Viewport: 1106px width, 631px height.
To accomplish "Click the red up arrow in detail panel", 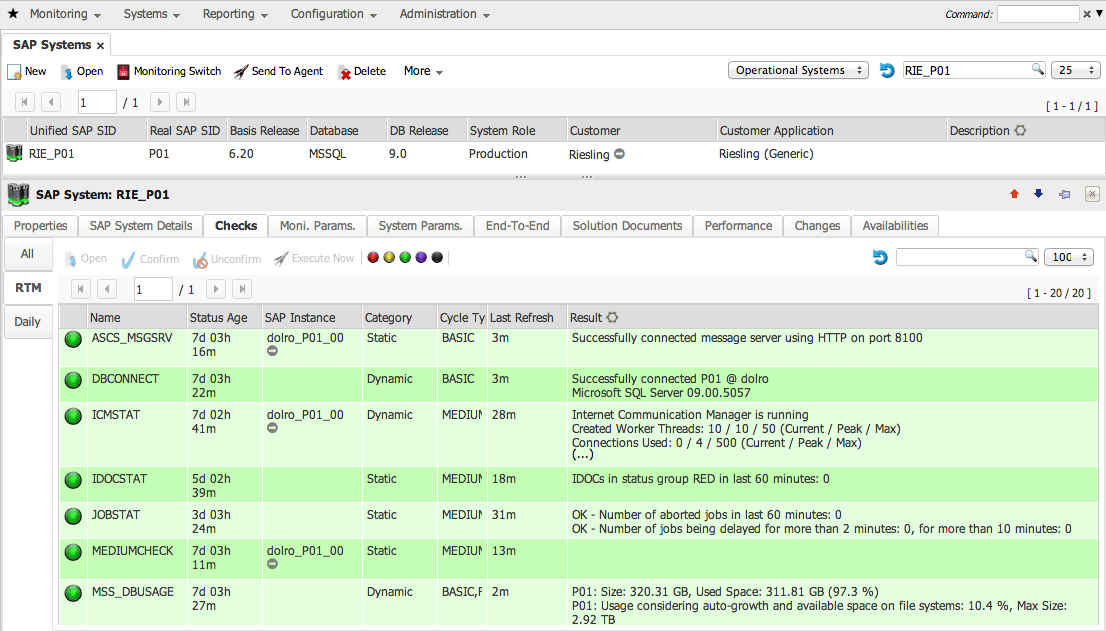I will pyautogui.click(x=1014, y=194).
